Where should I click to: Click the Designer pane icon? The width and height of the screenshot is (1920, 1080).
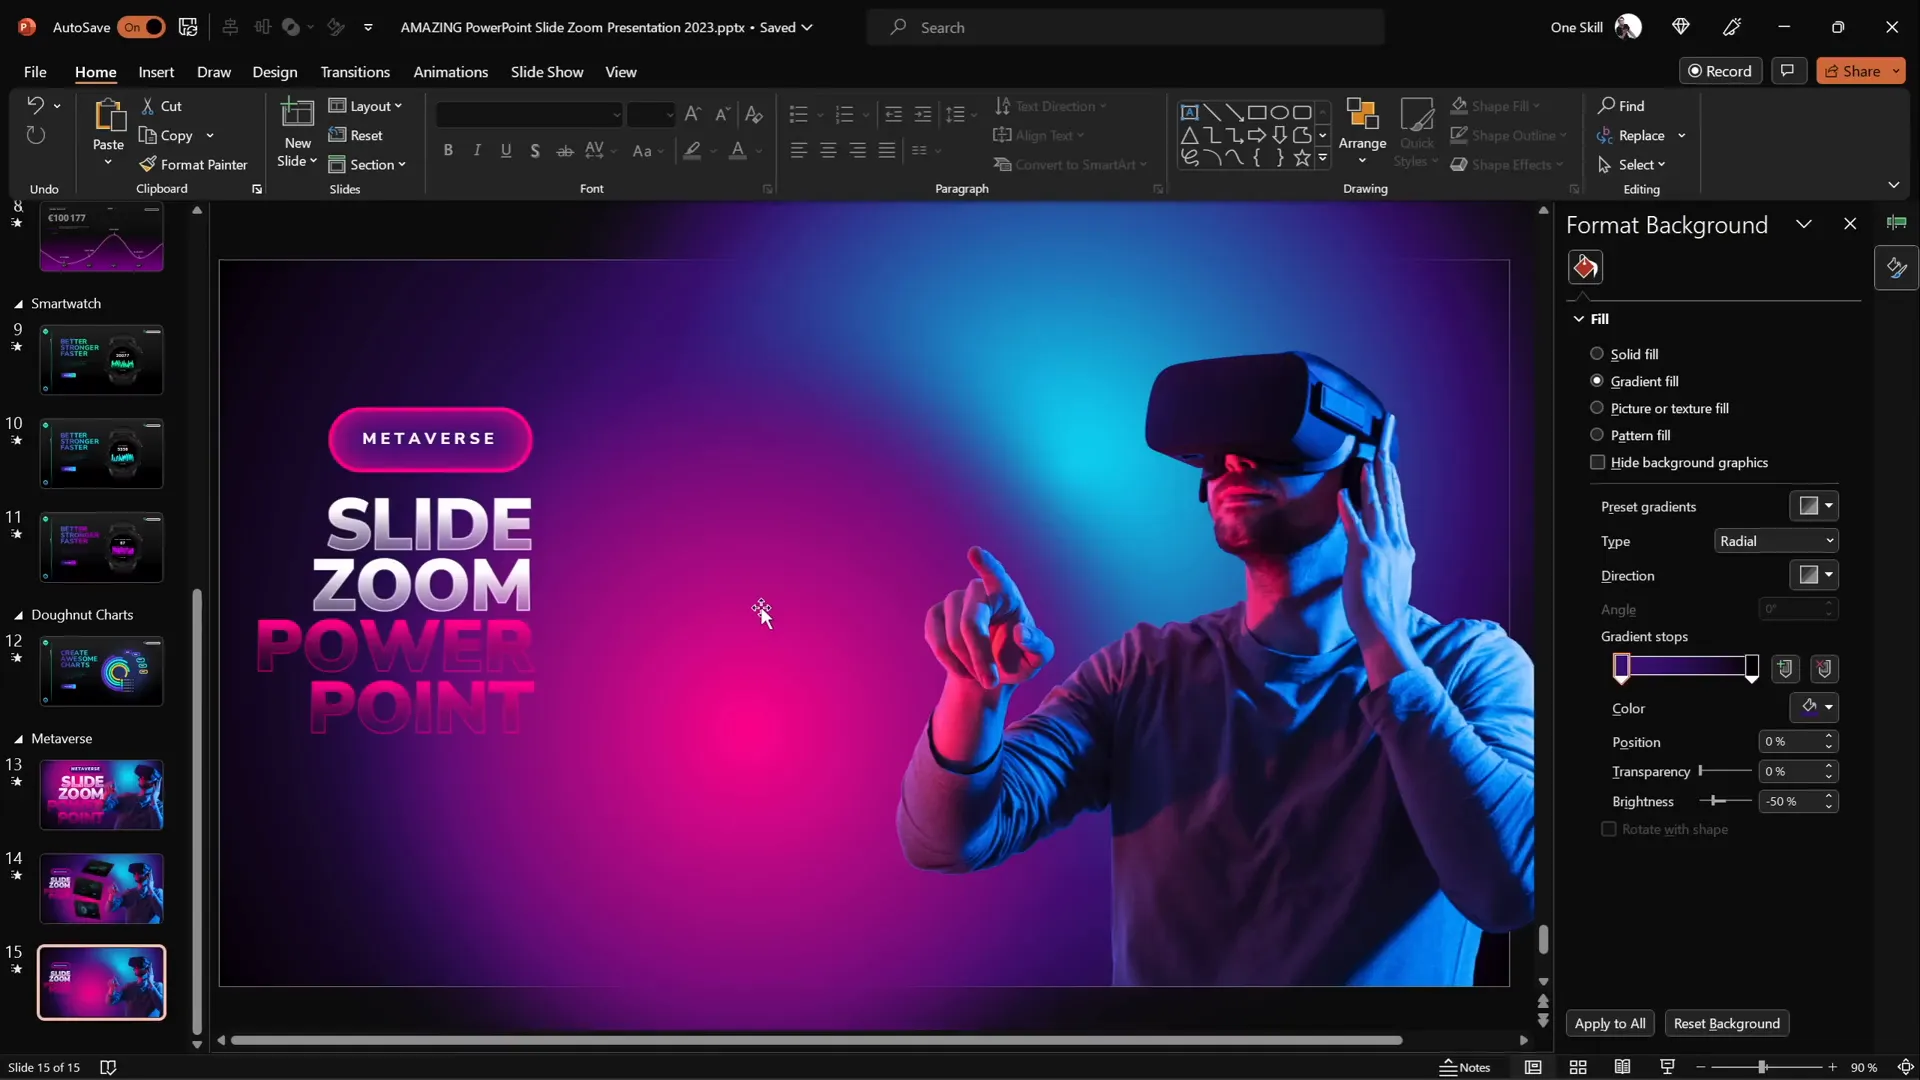1896,267
